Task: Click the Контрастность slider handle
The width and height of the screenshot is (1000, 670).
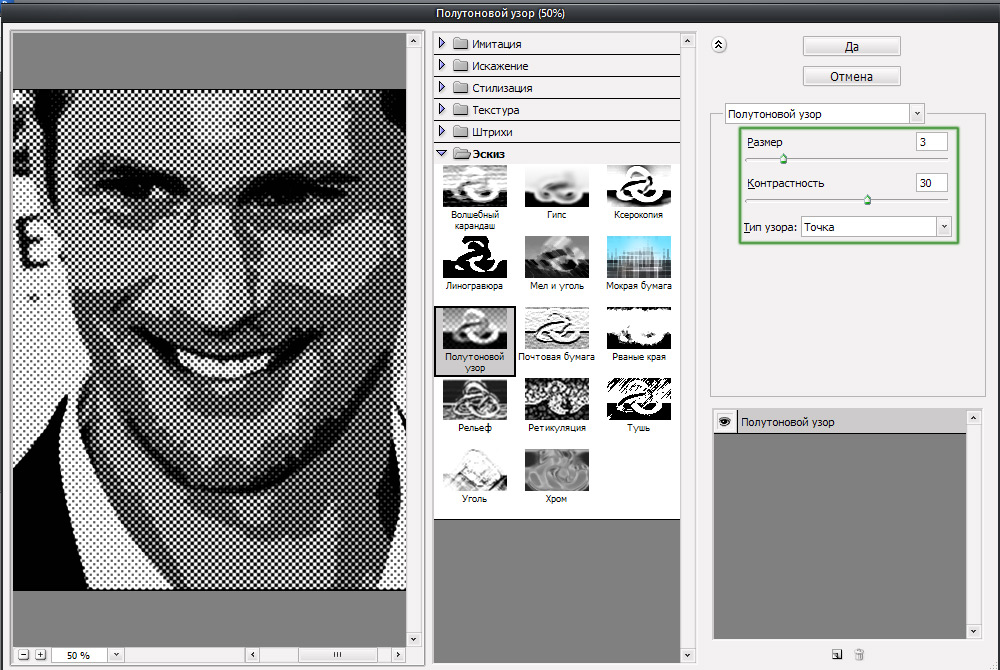Action: pos(867,200)
